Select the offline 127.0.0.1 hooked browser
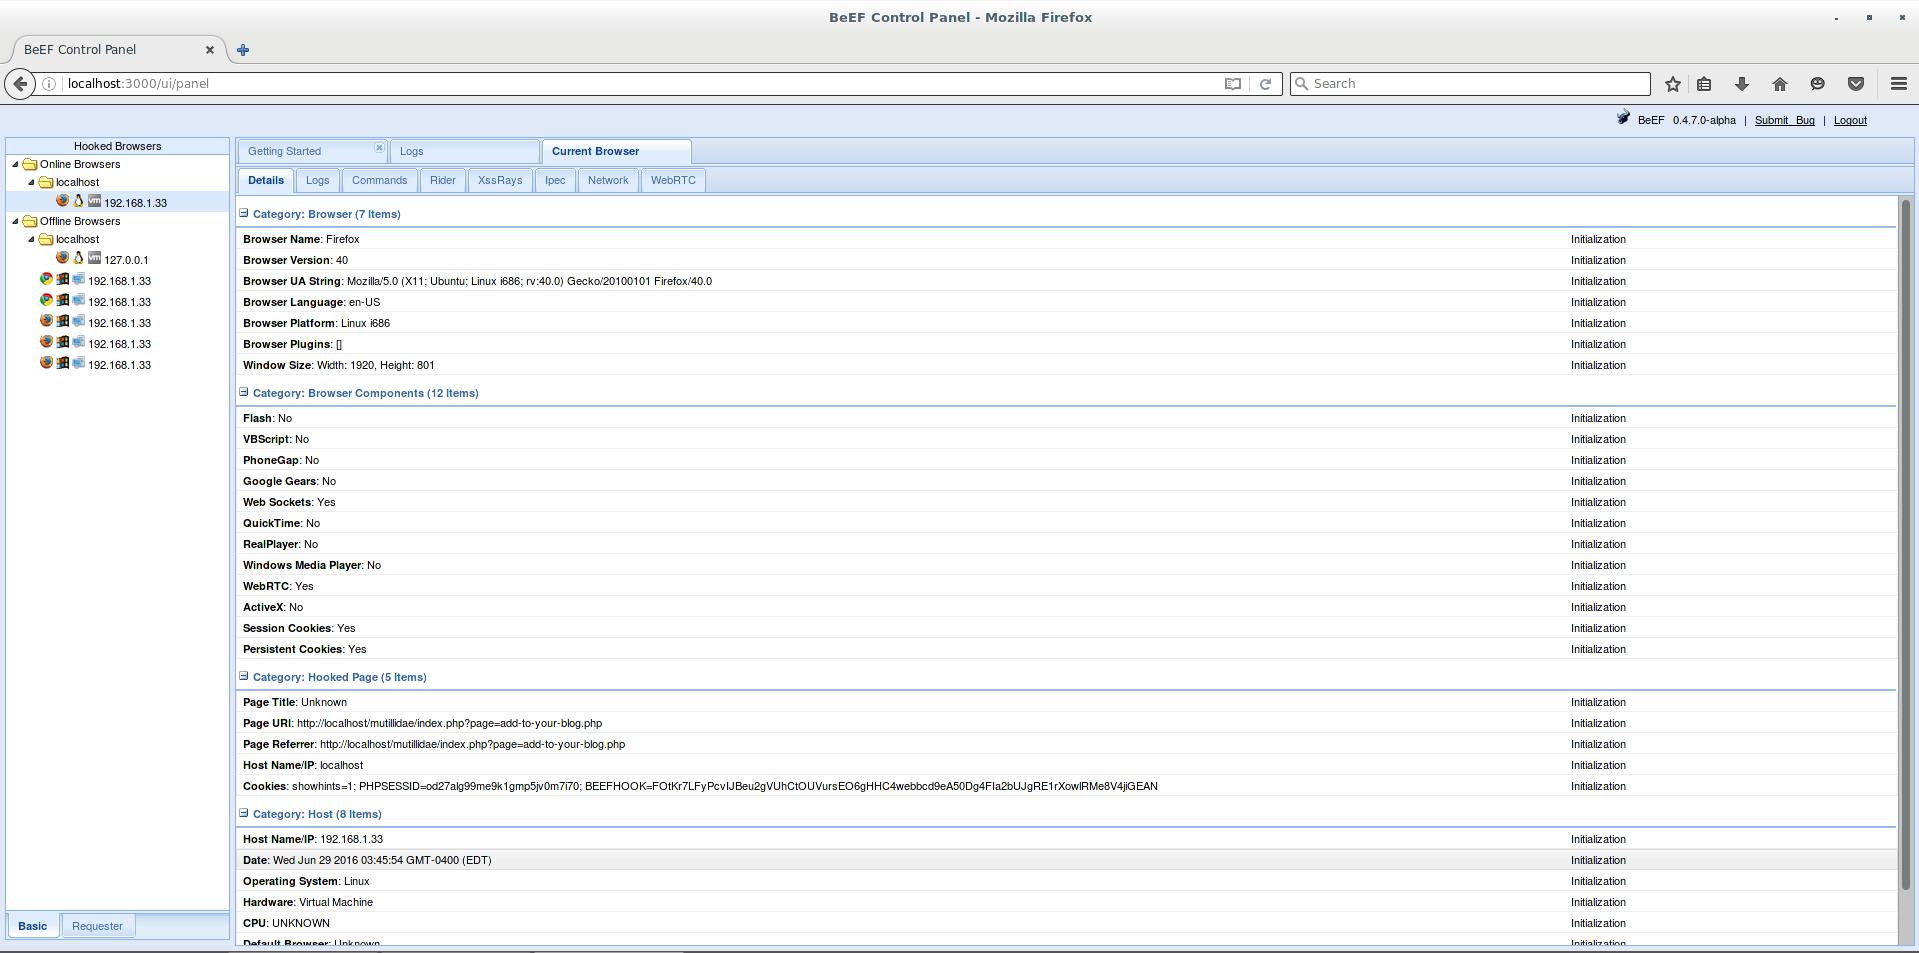 pos(126,260)
